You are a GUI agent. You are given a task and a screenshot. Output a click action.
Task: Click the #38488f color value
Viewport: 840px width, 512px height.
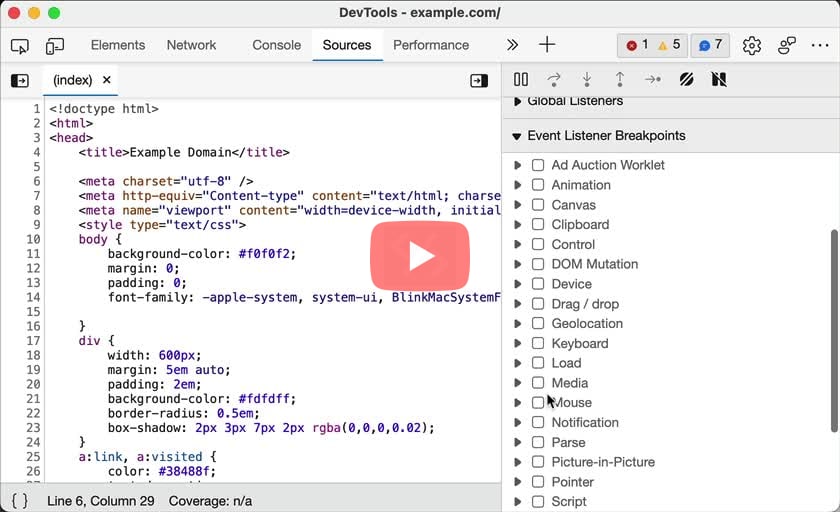[184, 471]
